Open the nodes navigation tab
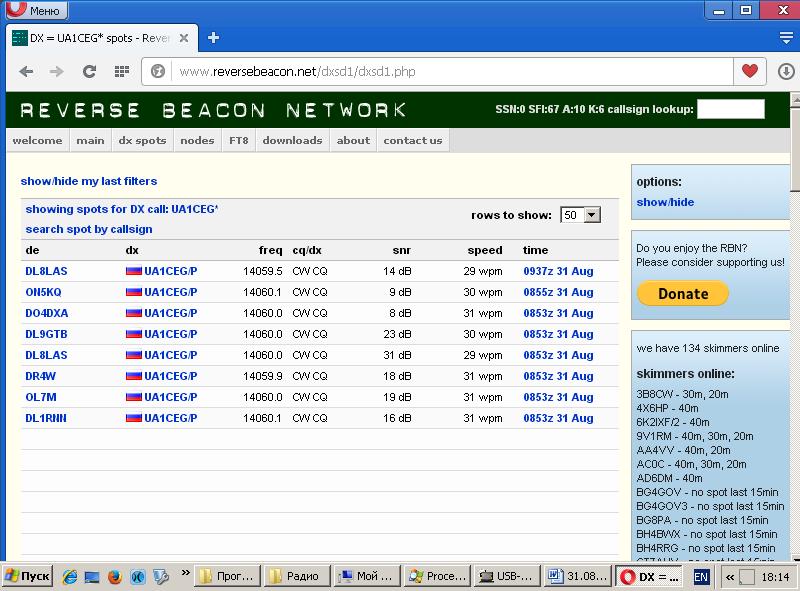This screenshot has height=591, width=800. (197, 140)
